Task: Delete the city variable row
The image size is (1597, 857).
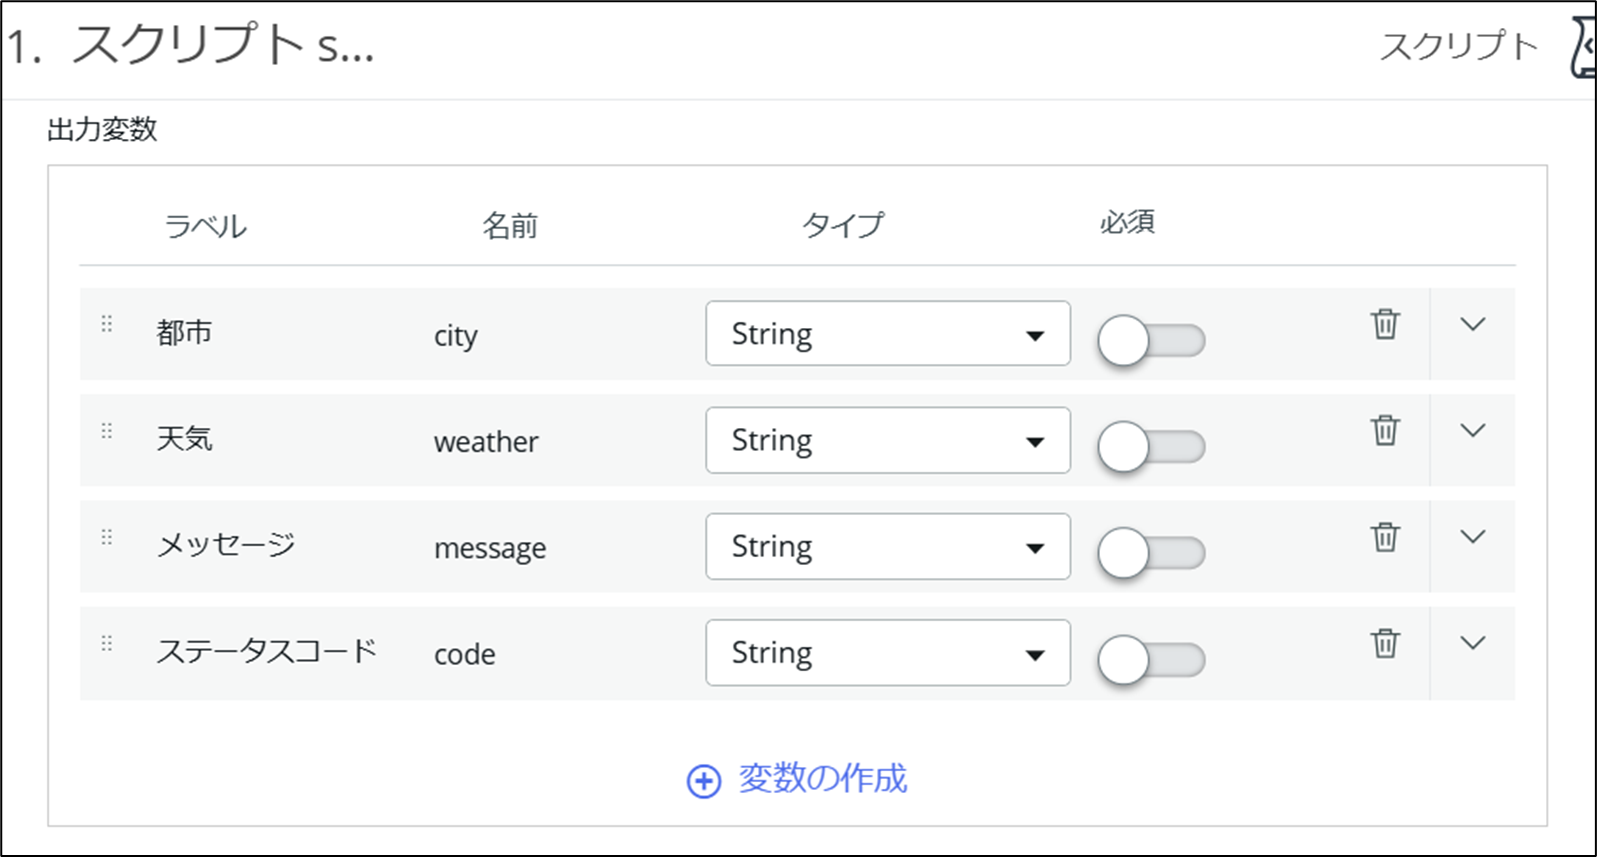Action: (1385, 324)
